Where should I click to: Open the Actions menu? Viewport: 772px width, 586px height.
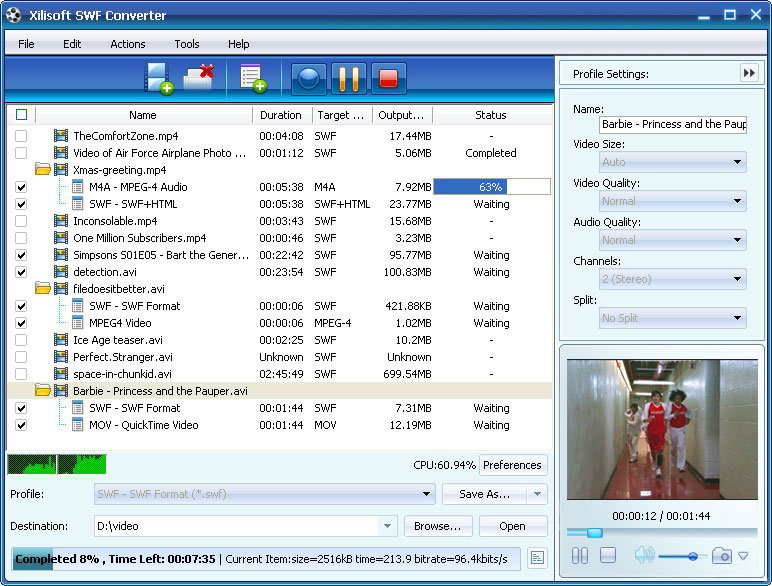click(x=128, y=44)
